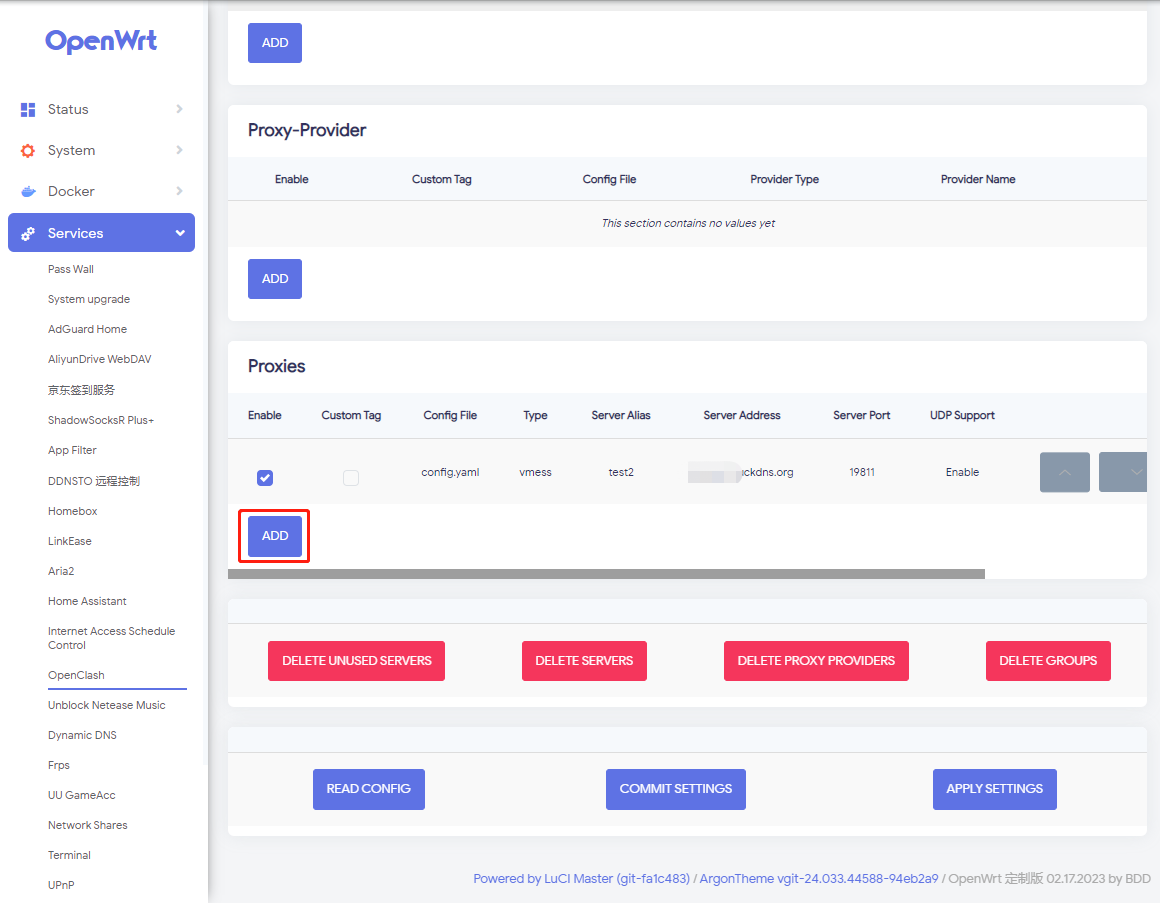This screenshot has width=1160, height=903.
Task: Open AdGuard Home menu entry
Action: click(x=87, y=329)
